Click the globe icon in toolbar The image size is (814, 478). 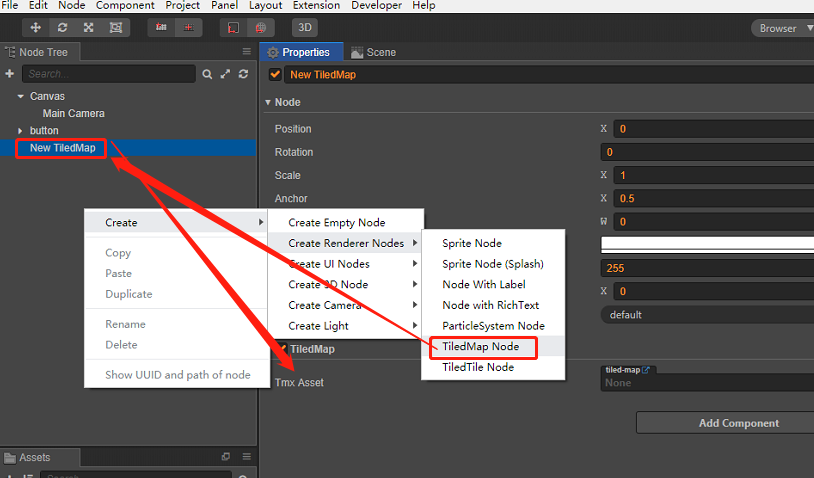(x=261, y=28)
